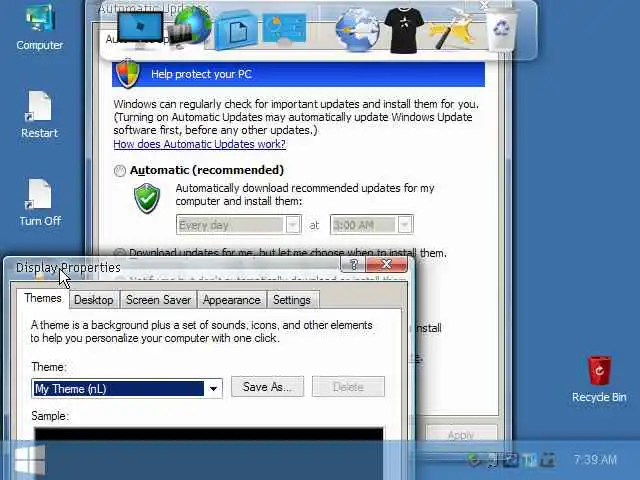Select the Automatic (recommended) radio option
Viewport: 640px width, 480px height.
(x=120, y=170)
